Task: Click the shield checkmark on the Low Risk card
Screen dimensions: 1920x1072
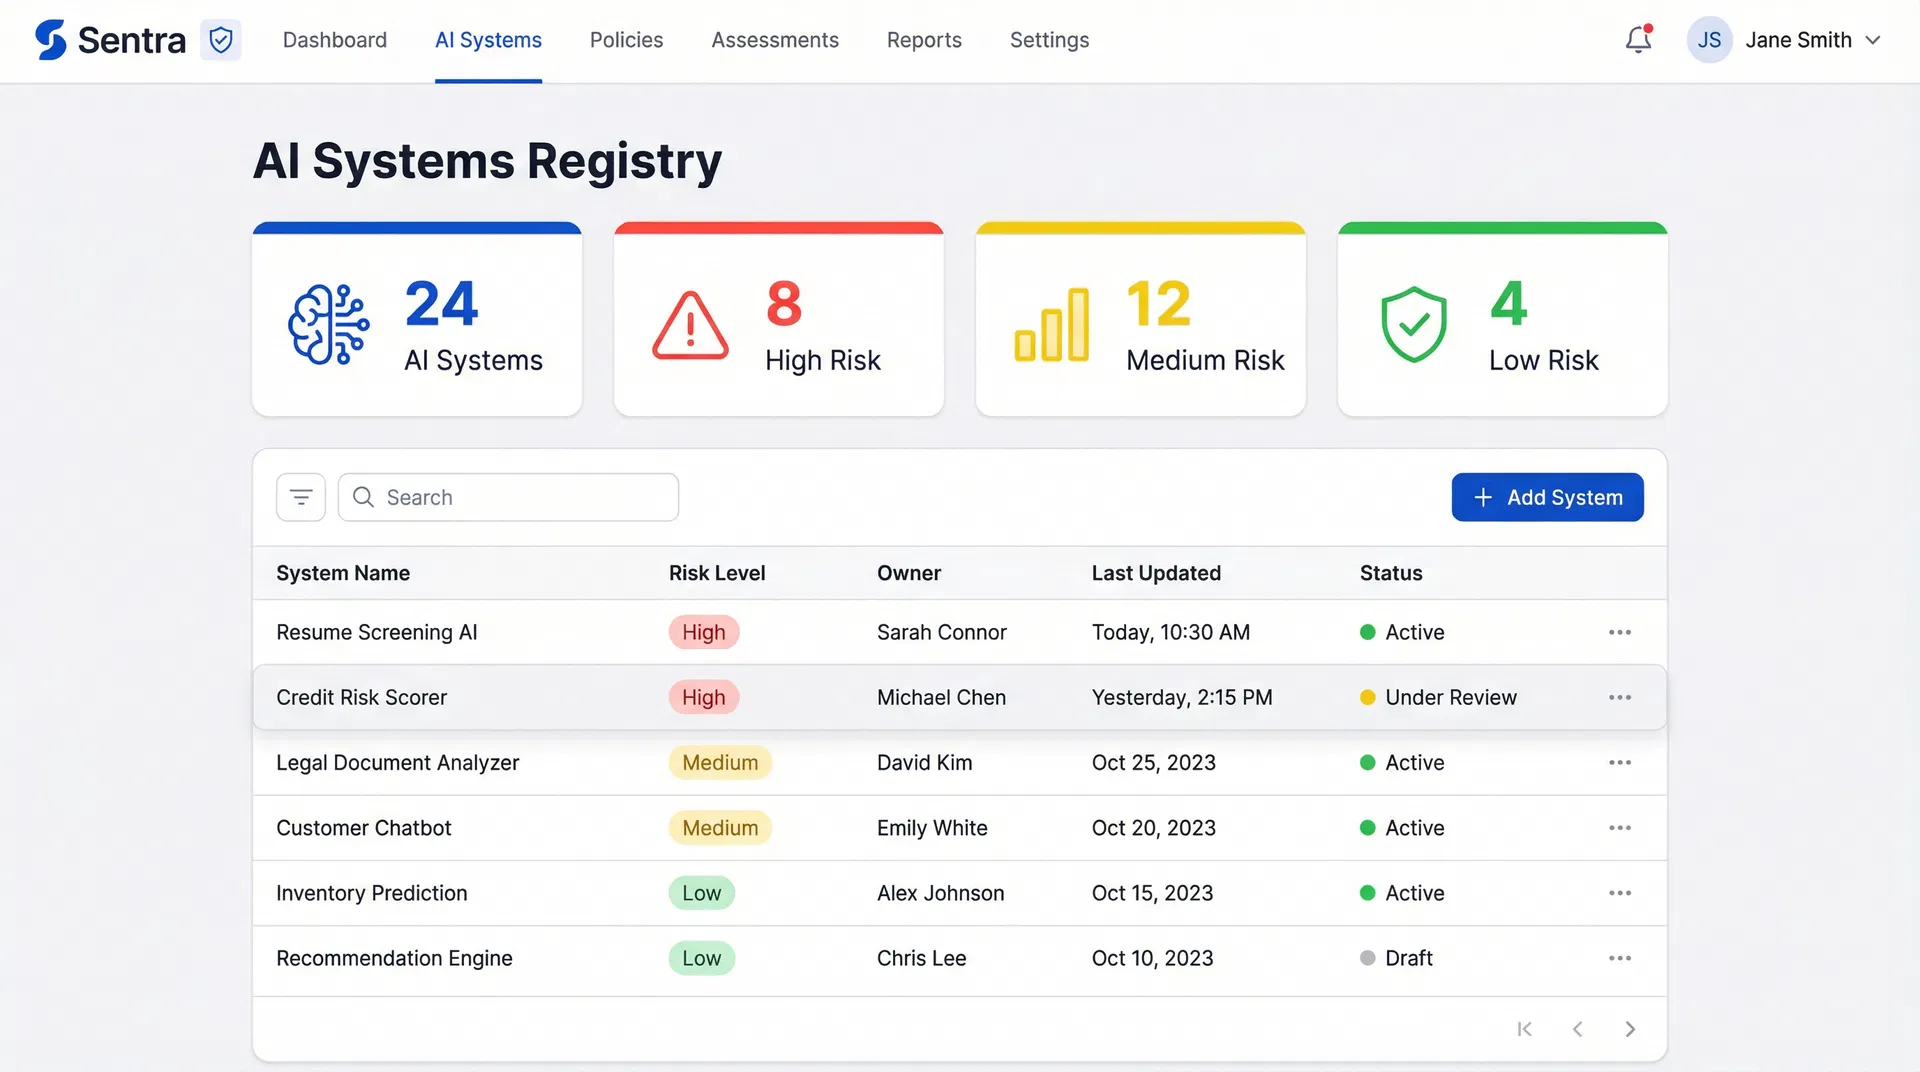Action: tap(1413, 322)
